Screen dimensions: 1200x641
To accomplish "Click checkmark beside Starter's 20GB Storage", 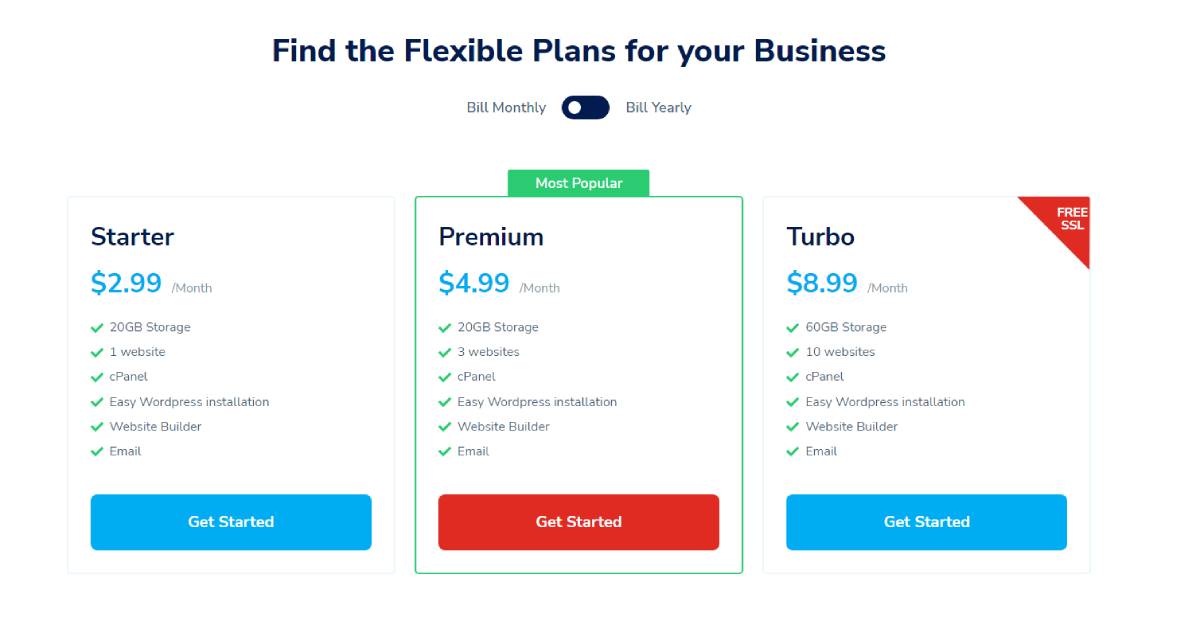I will 97,327.
